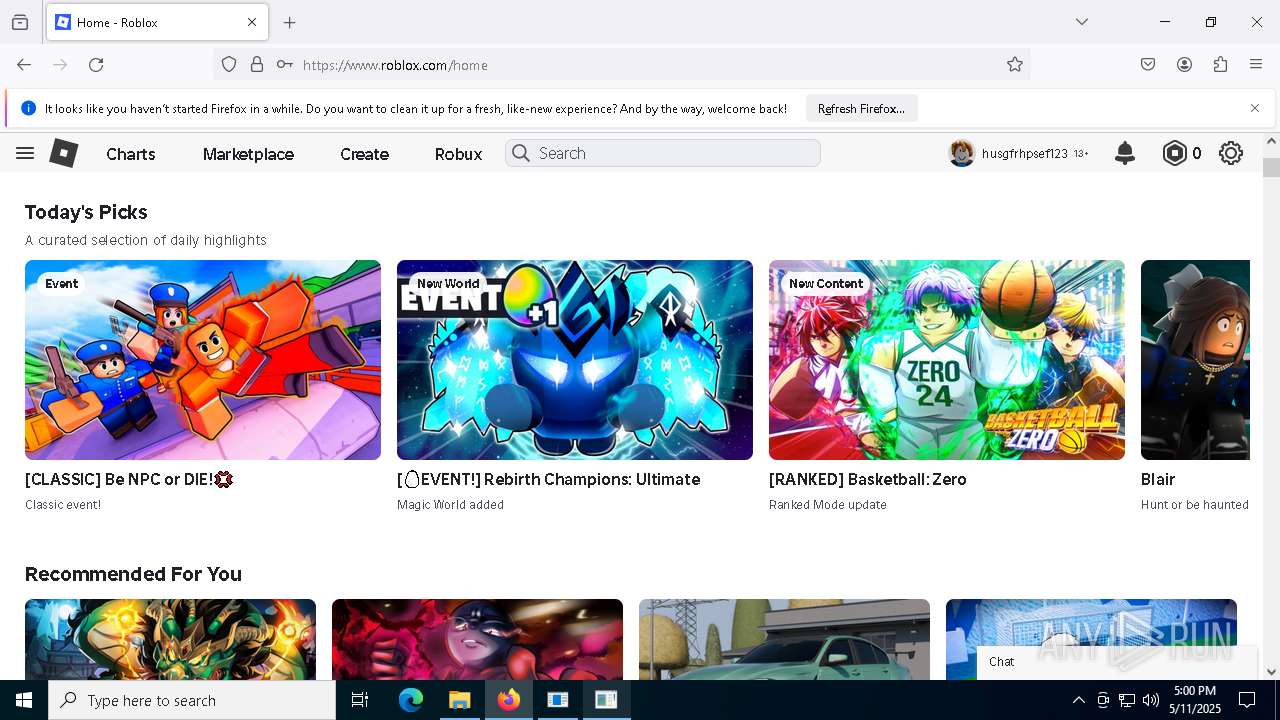The image size is (1280, 720).
Task: Click the Windows taskbar search box
Action: click(x=192, y=700)
